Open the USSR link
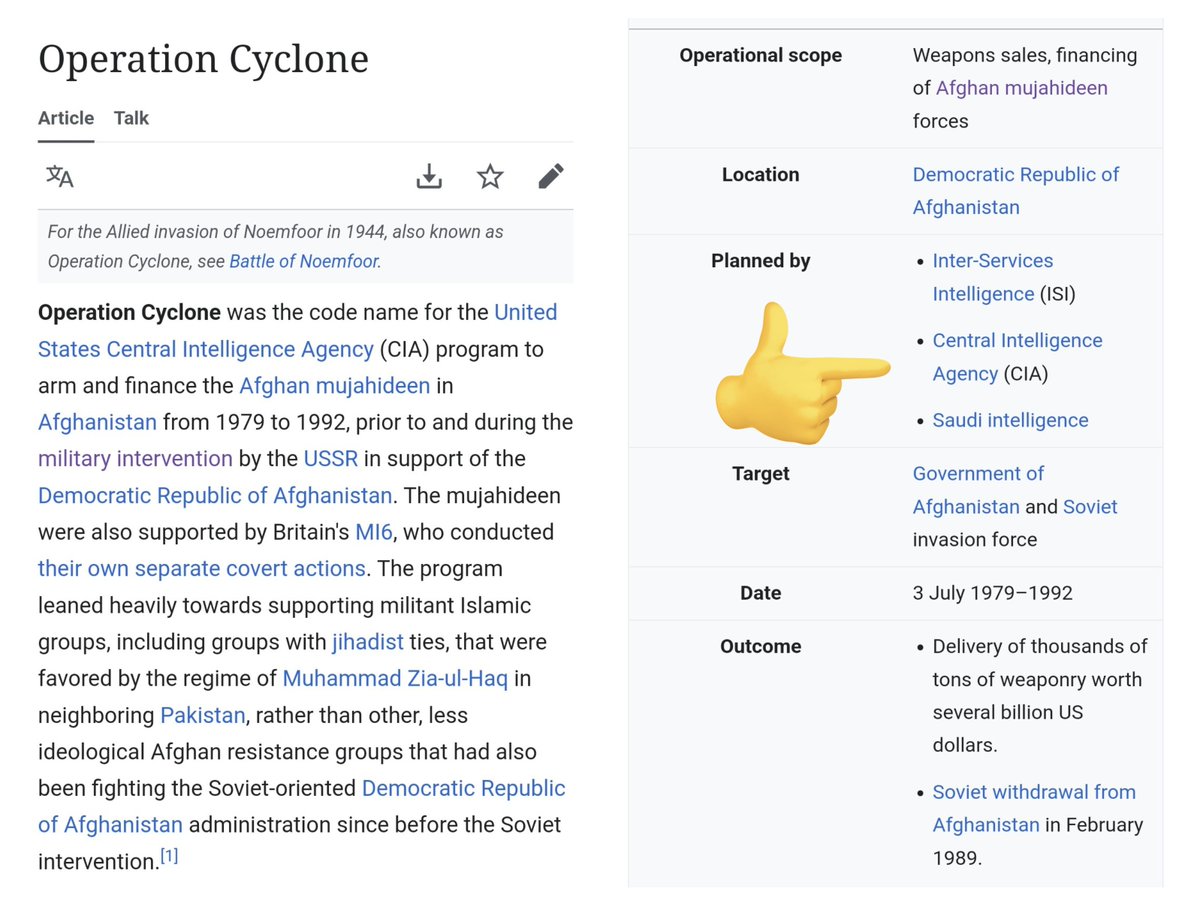Viewport: 1200px width, 901px height. pos(330,459)
